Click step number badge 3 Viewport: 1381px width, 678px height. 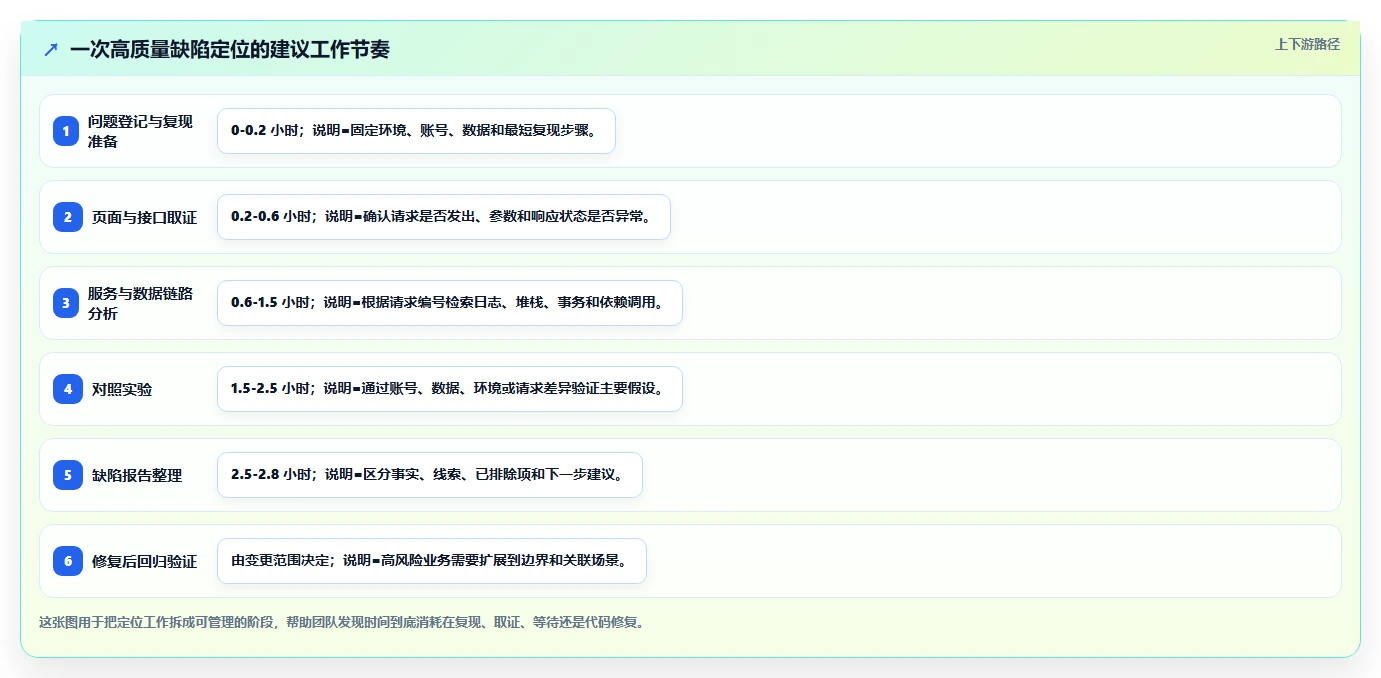[x=68, y=303]
